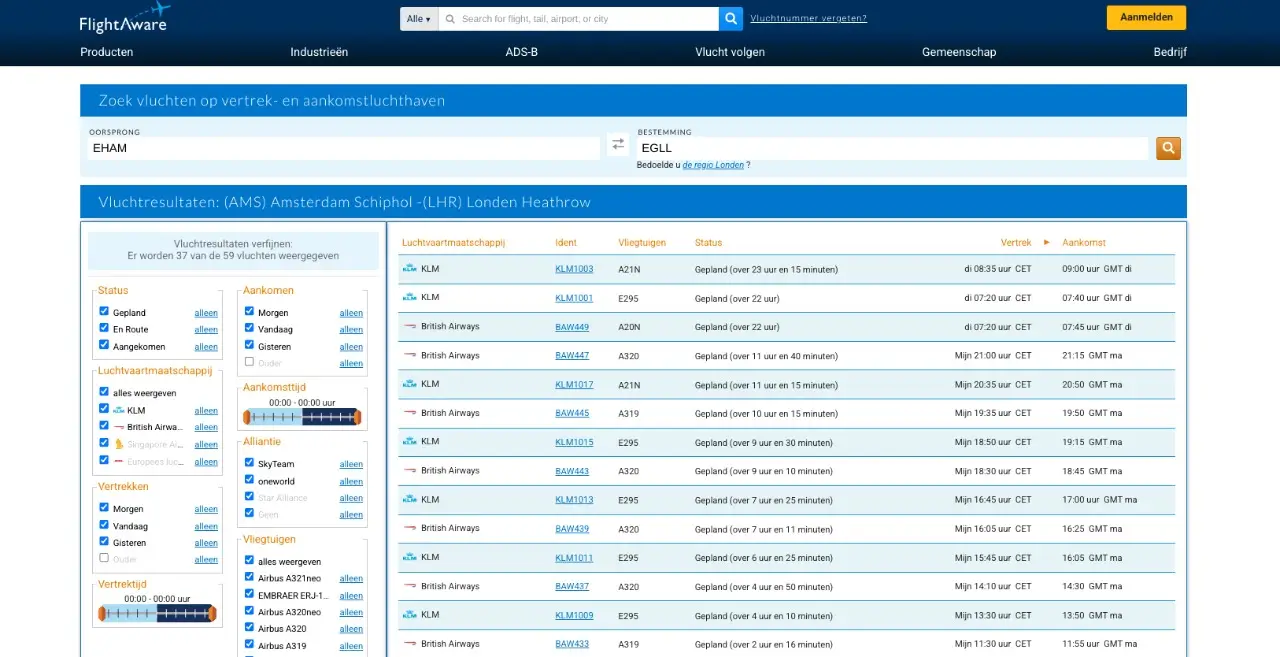Uncheck the Gepland status checkbox
The width and height of the screenshot is (1280, 657).
[x=104, y=312]
